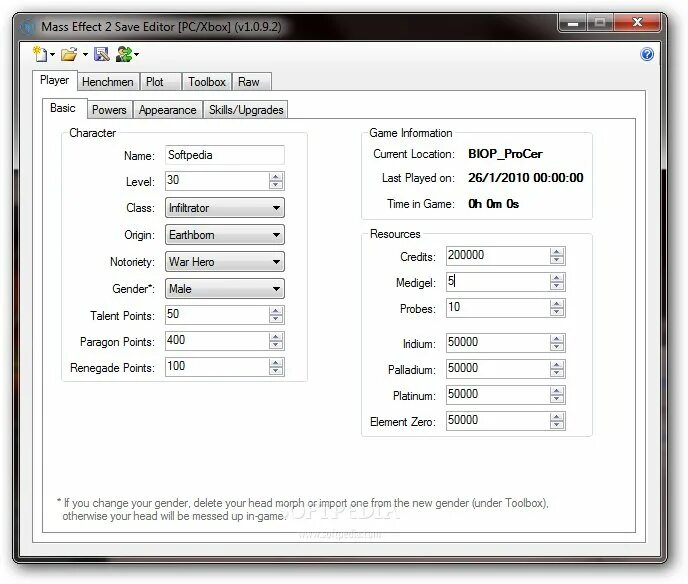Open the dropdown arrow beside the New icon

[52, 55]
